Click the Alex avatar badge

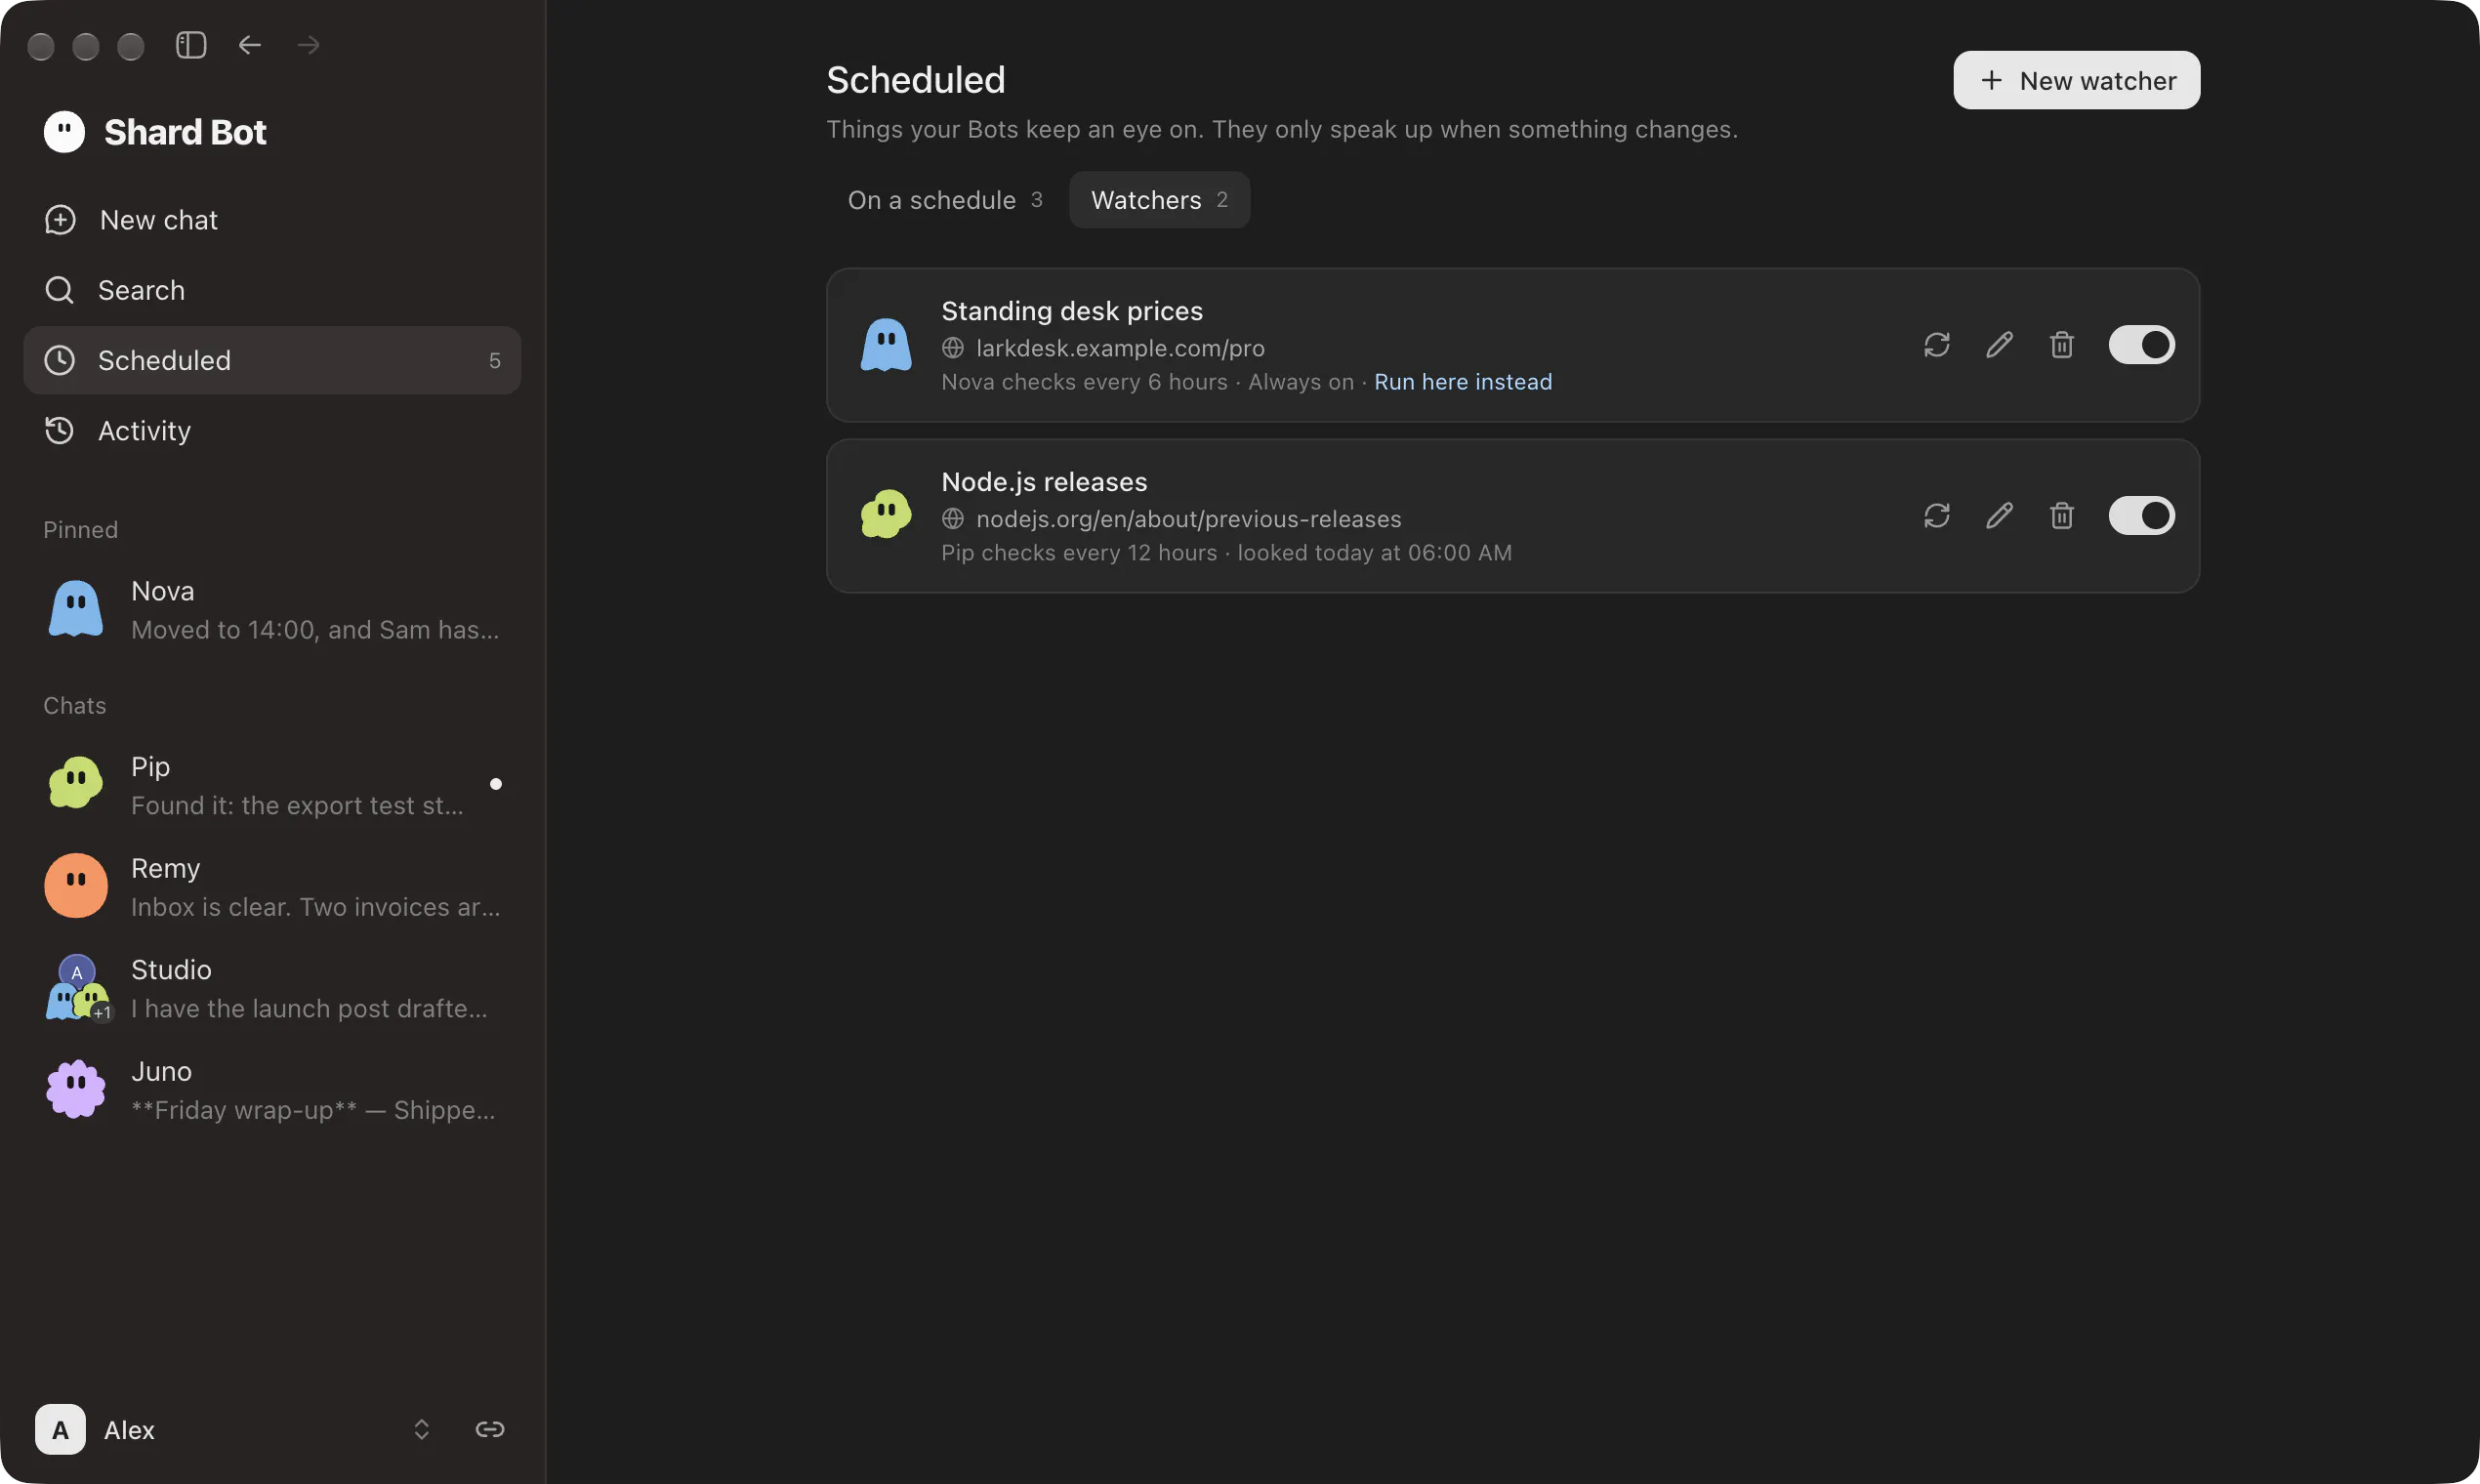pyautogui.click(x=60, y=1429)
